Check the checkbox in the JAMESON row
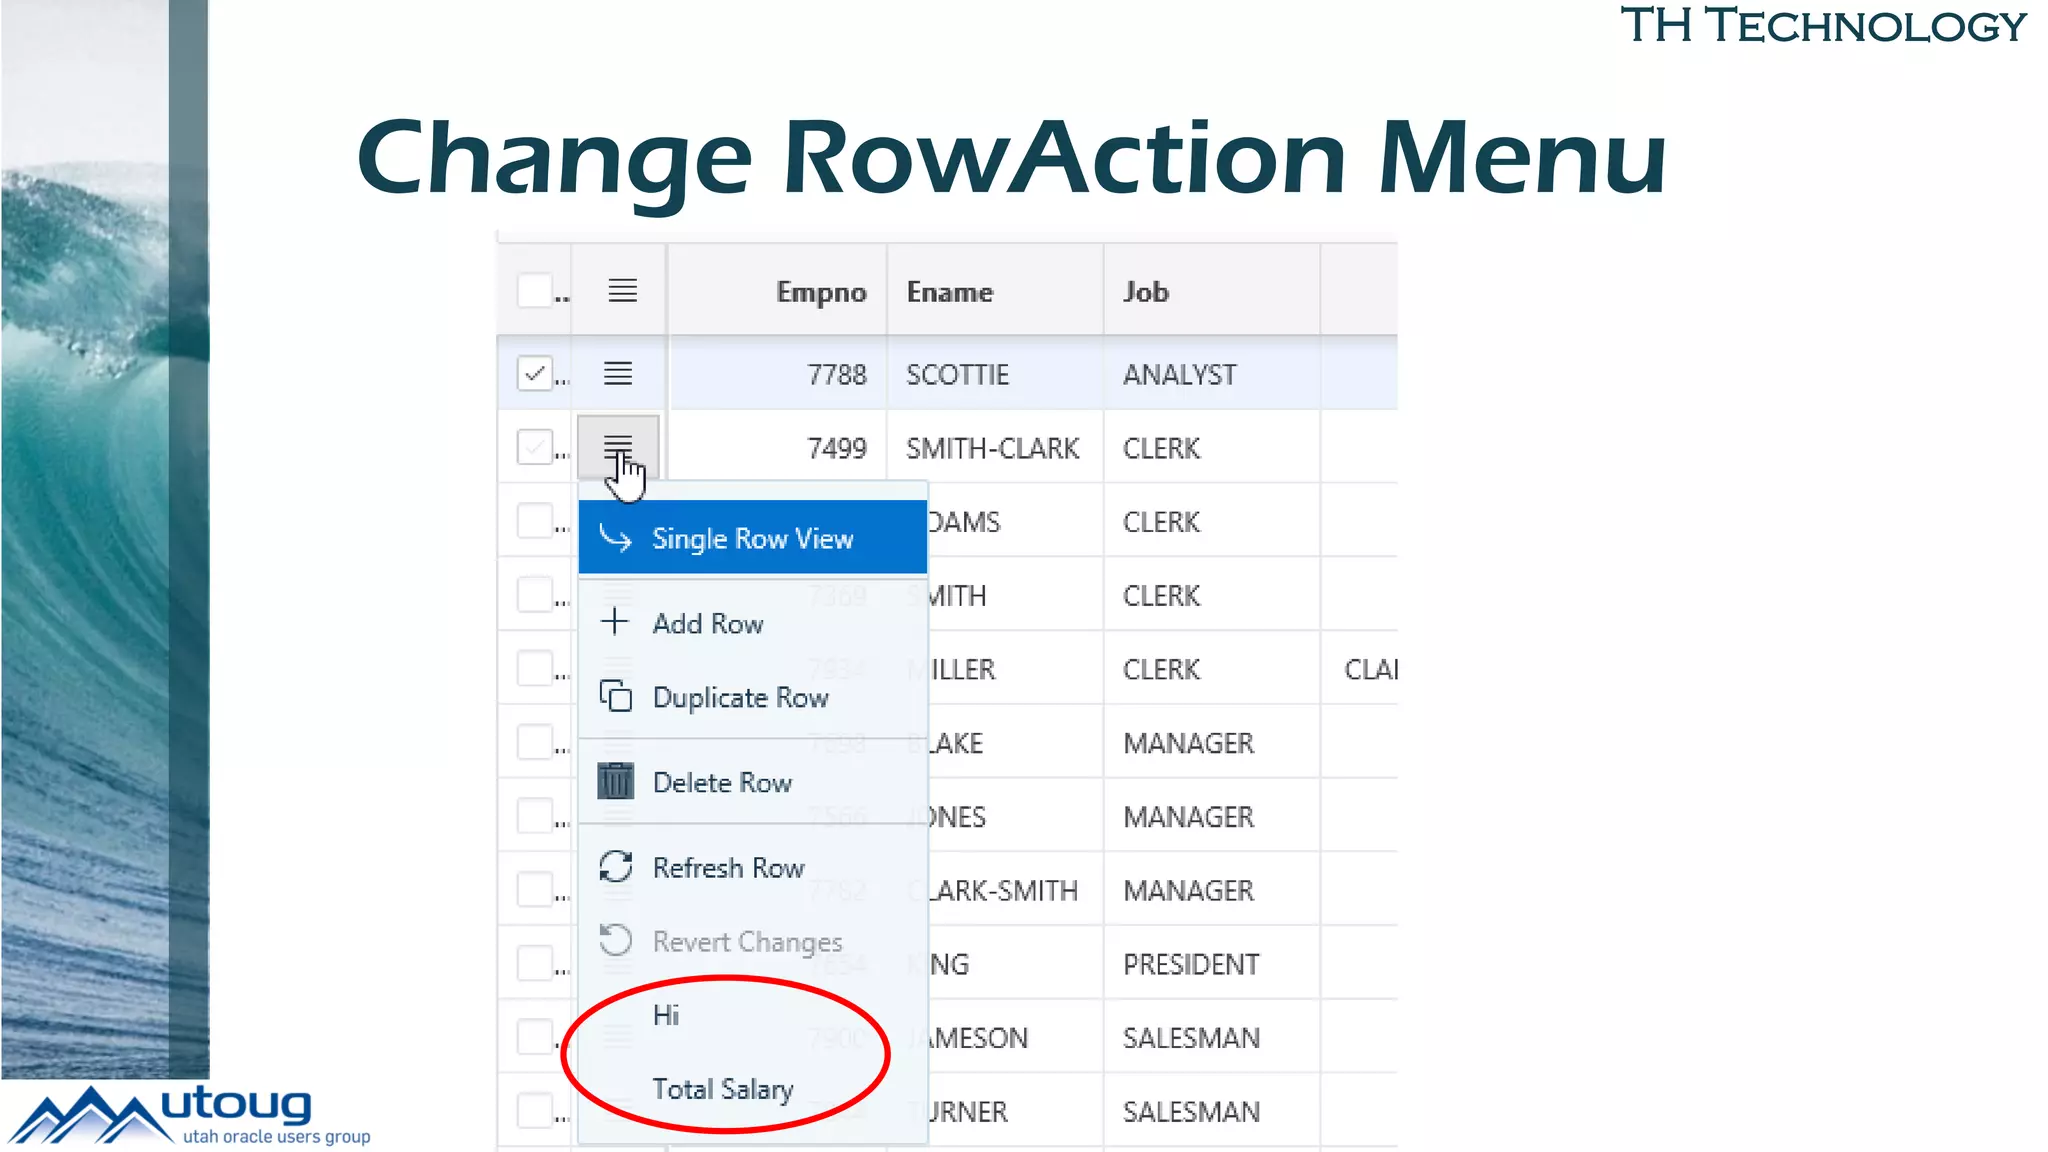 535,1037
